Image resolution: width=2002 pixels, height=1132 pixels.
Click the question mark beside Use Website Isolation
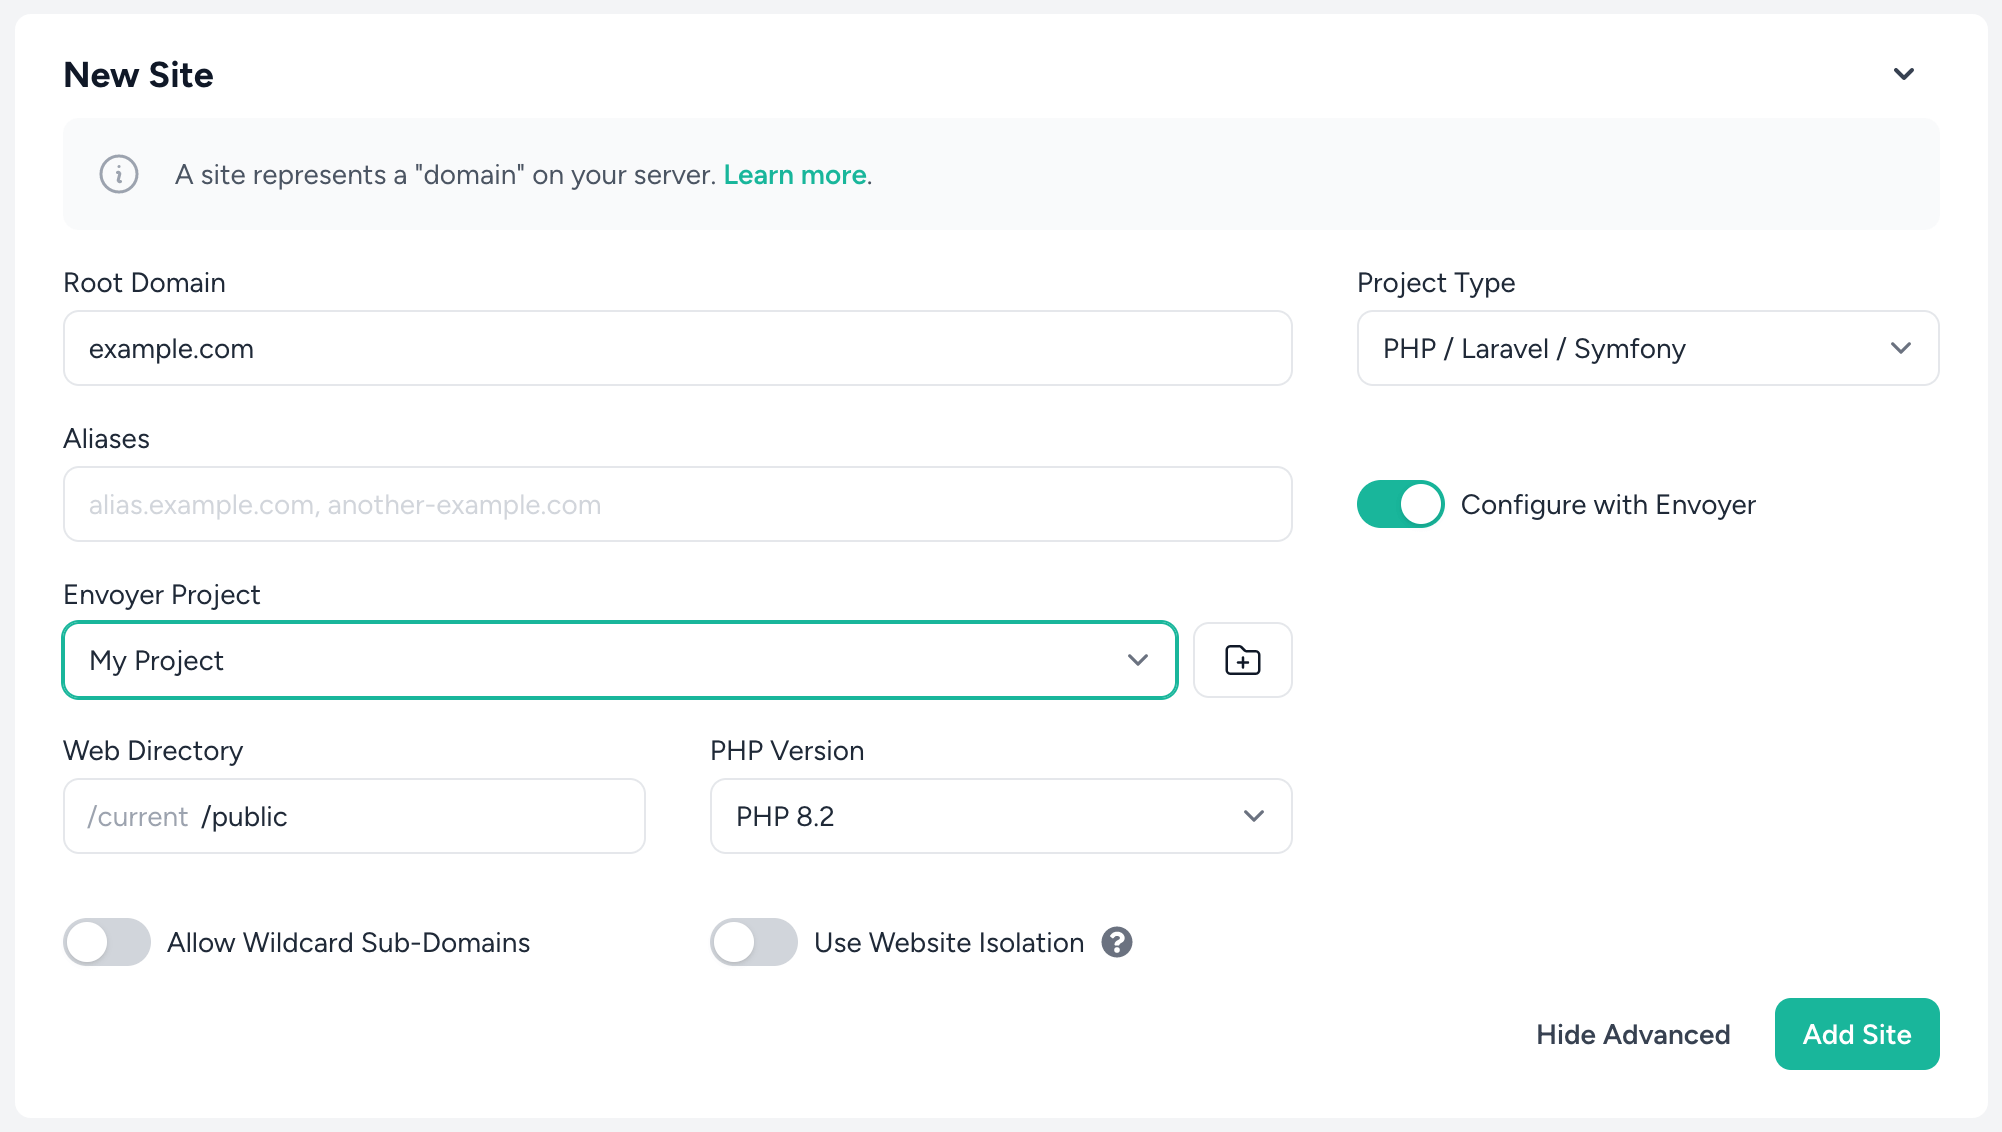[x=1118, y=942]
